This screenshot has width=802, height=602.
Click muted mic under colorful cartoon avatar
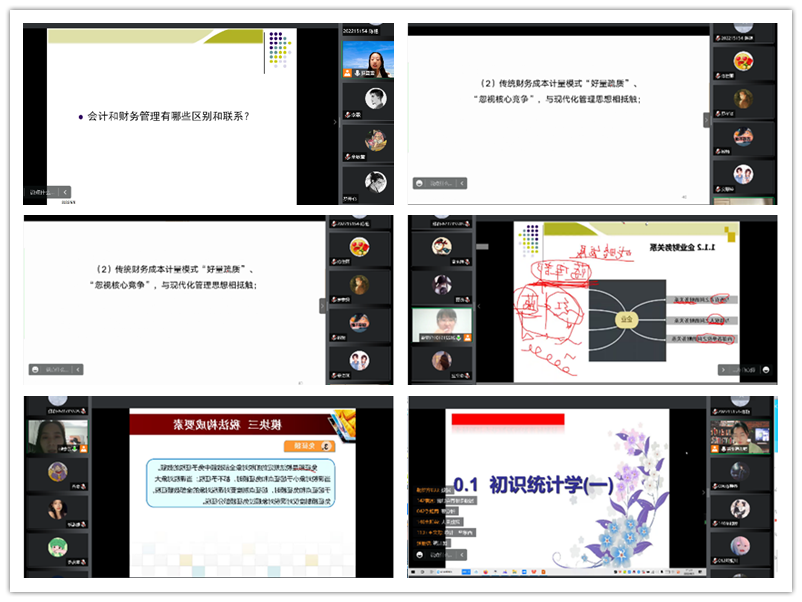click(x=348, y=157)
